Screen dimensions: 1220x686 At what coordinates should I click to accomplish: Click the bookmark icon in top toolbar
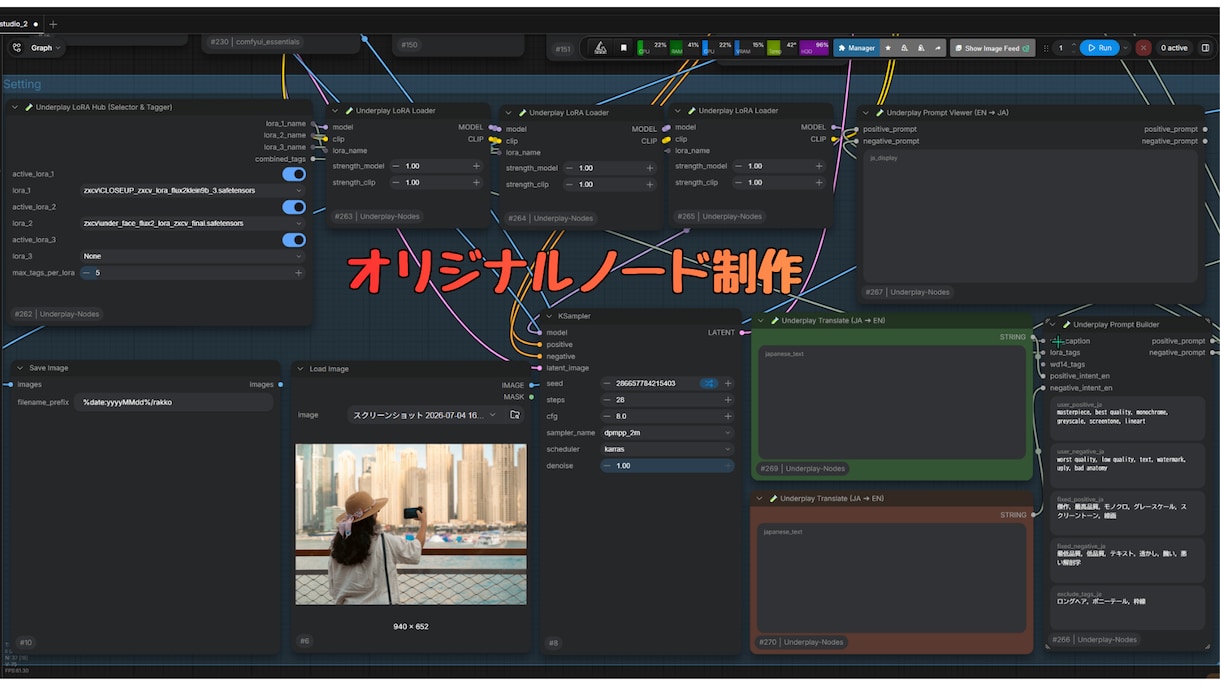pos(623,48)
